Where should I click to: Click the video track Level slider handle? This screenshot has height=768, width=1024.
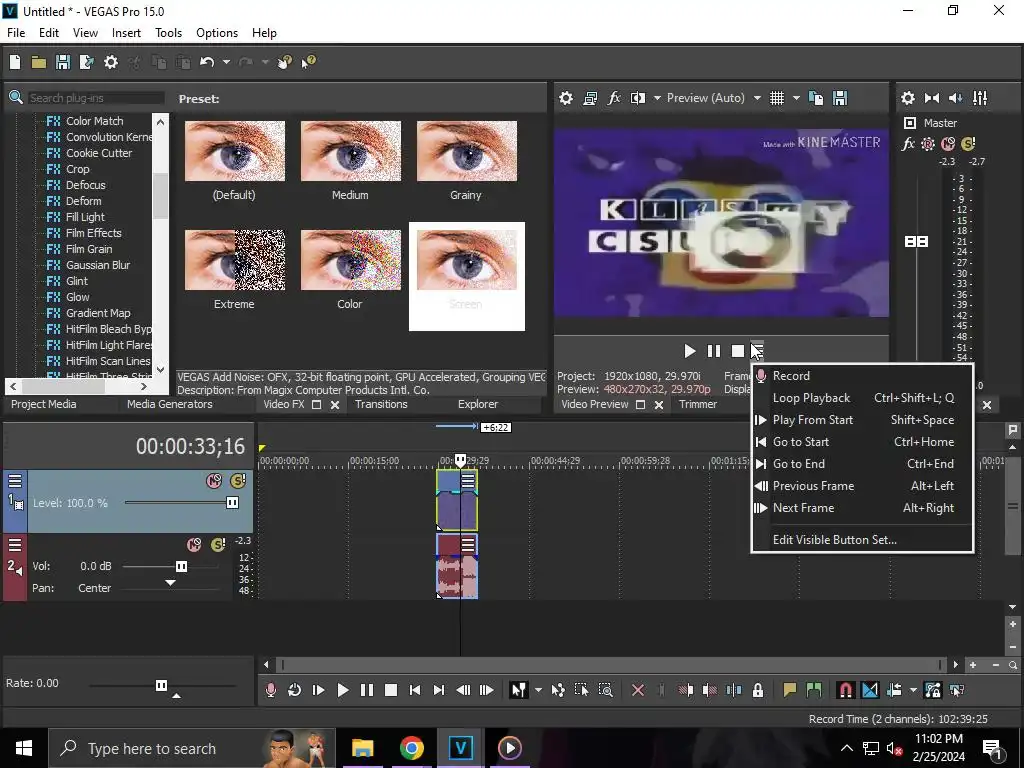232,502
